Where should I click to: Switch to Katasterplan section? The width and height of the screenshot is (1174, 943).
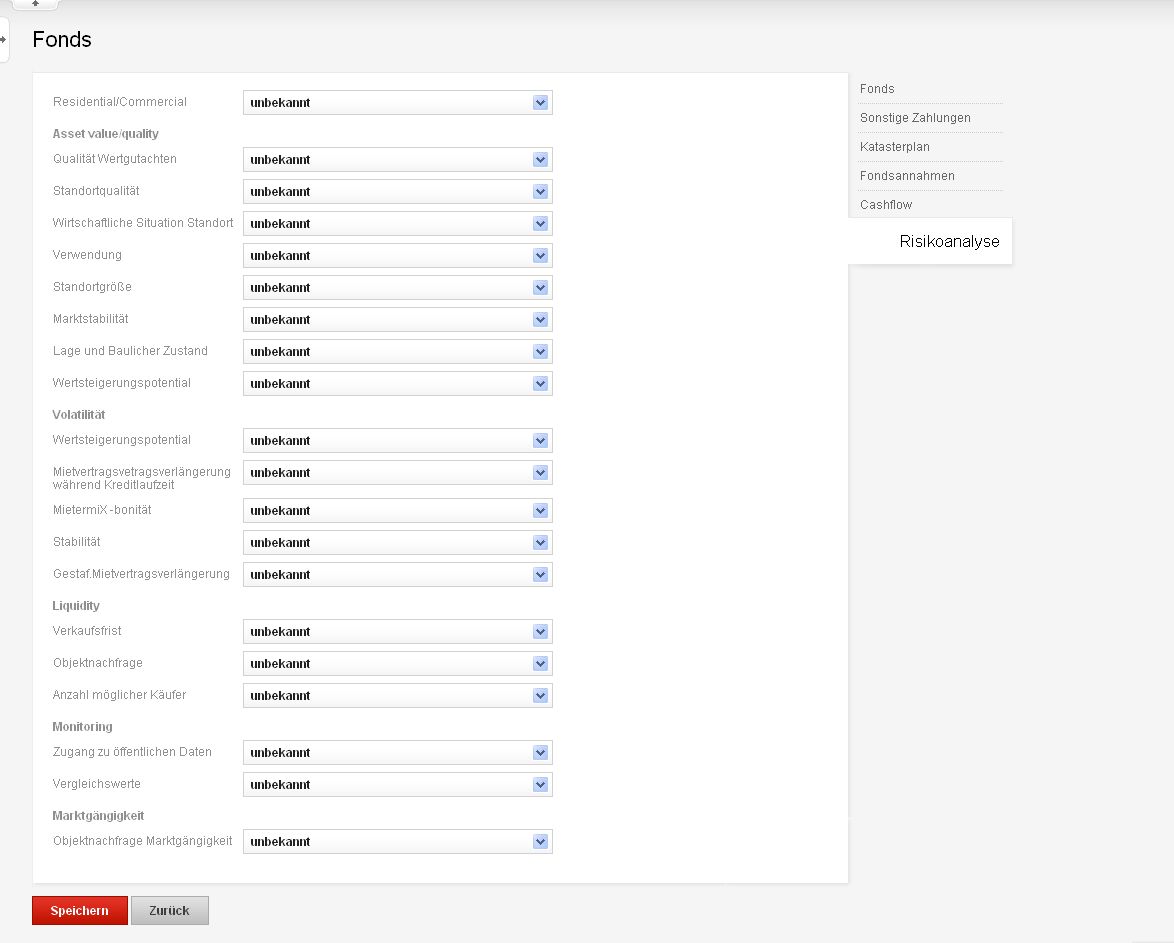coord(895,147)
